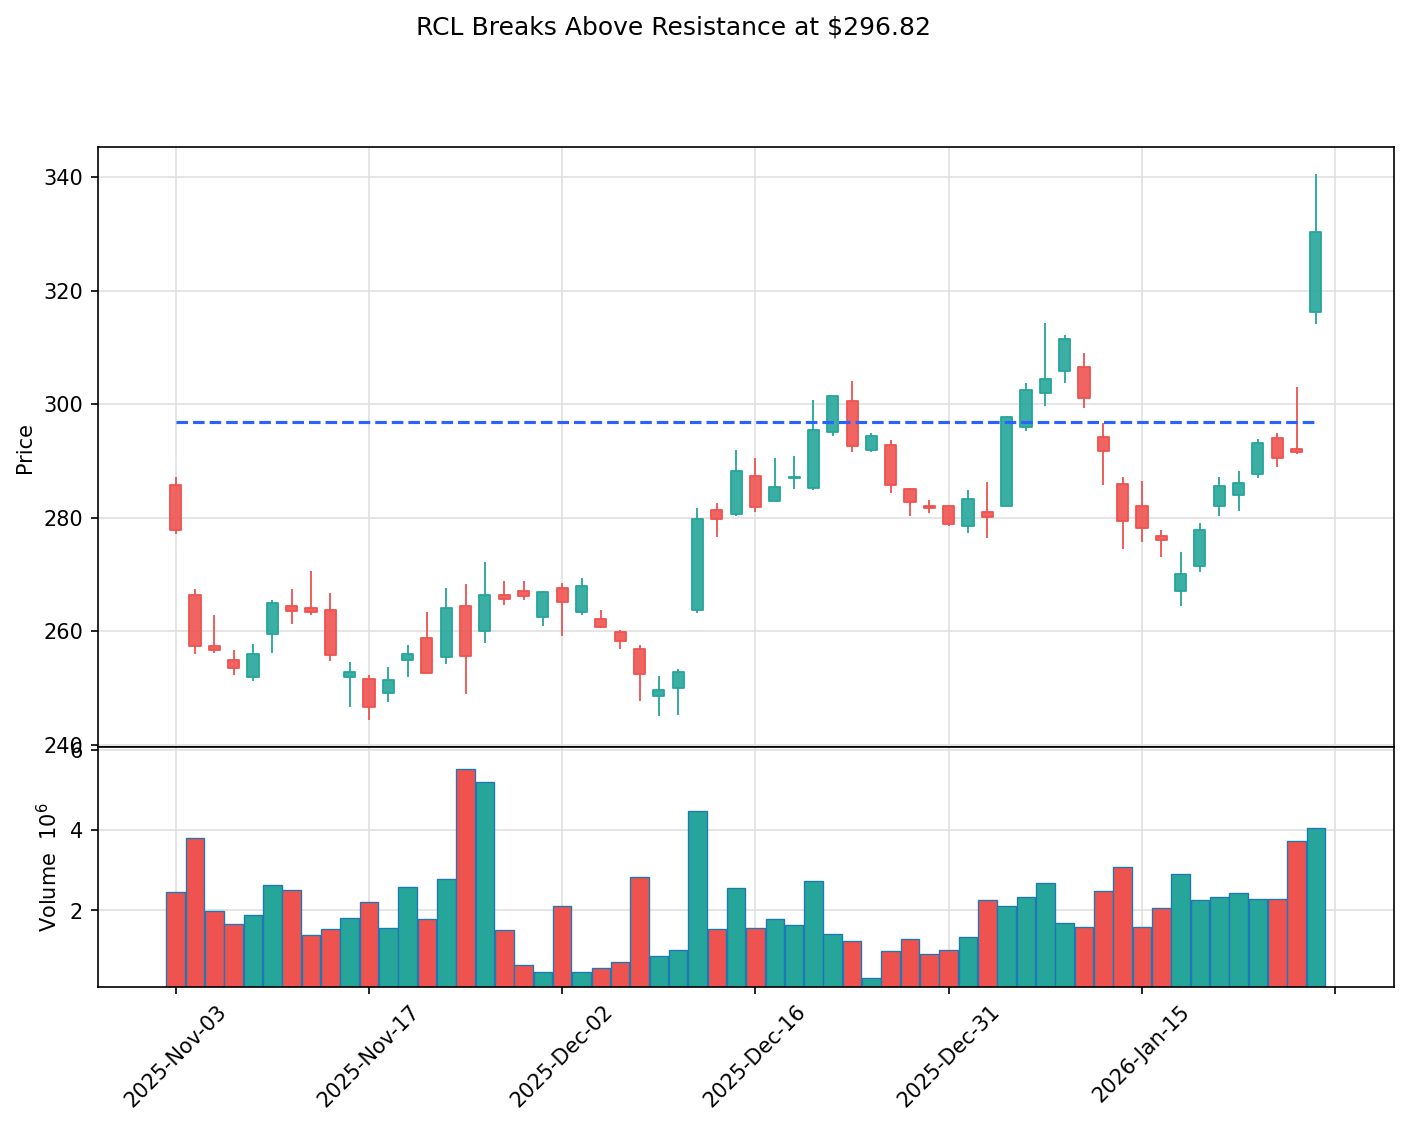This screenshot has height=1126, width=1408.
Task: Click the "Price" y-axis label
Action: coord(25,449)
